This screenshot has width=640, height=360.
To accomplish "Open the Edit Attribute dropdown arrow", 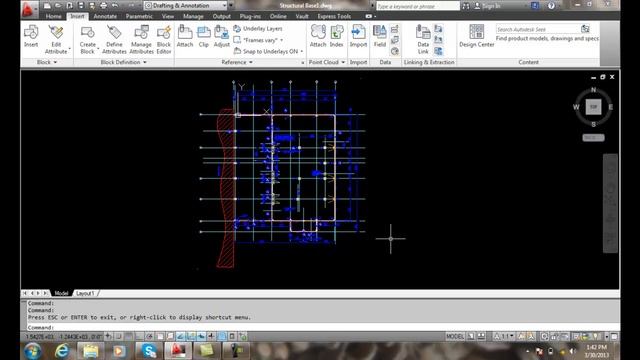I will [70, 49].
